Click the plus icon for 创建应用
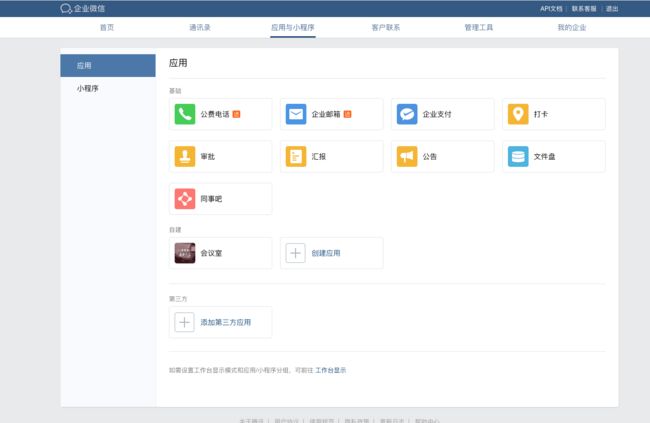 click(296, 253)
